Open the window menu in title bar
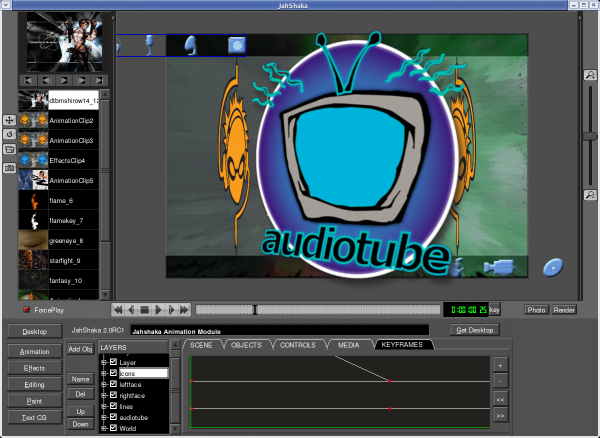The image size is (600, 438). click(x=6, y=5)
